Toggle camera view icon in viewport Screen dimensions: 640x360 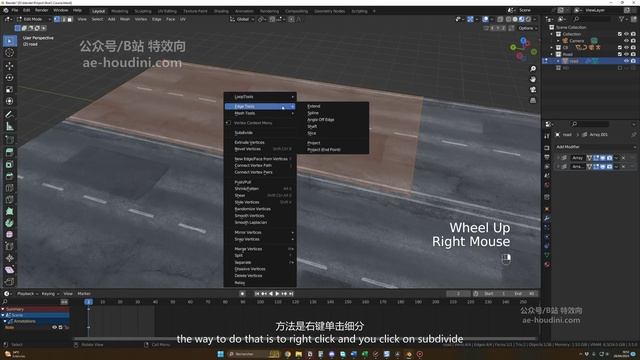(533, 89)
